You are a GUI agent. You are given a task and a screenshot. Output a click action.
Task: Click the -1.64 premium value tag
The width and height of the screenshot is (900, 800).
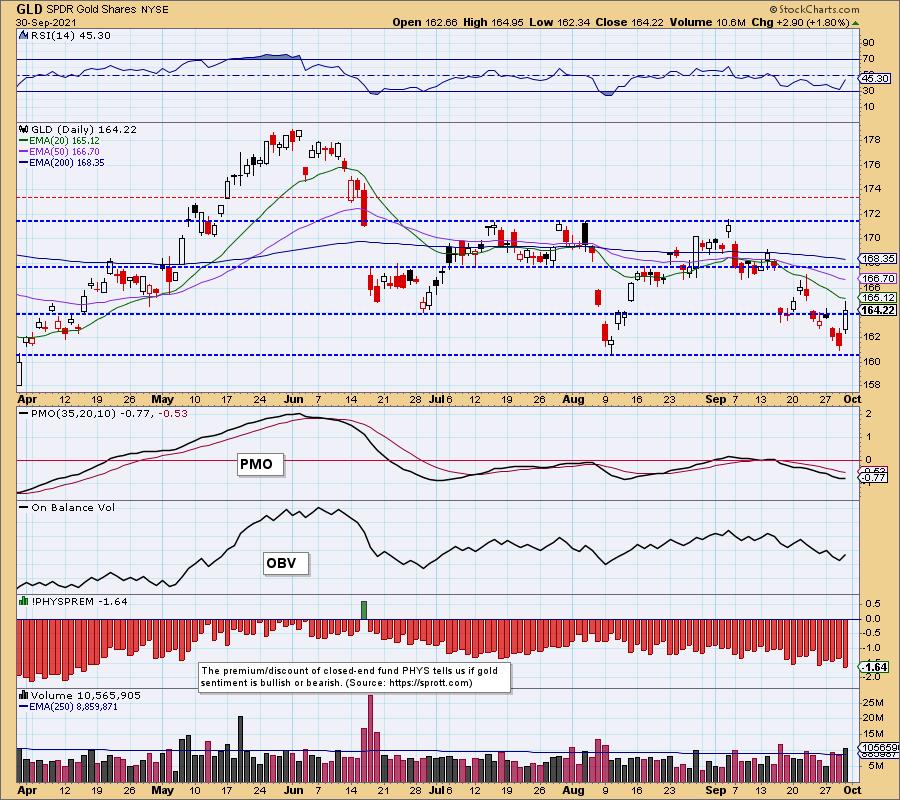[x=875, y=667]
